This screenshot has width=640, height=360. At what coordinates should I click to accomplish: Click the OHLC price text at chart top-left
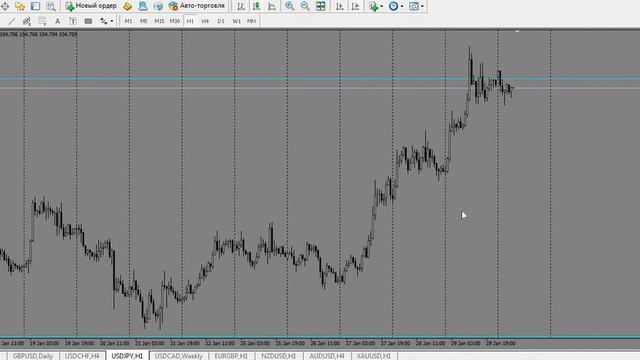pyautogui.click(x=38, y=34)
